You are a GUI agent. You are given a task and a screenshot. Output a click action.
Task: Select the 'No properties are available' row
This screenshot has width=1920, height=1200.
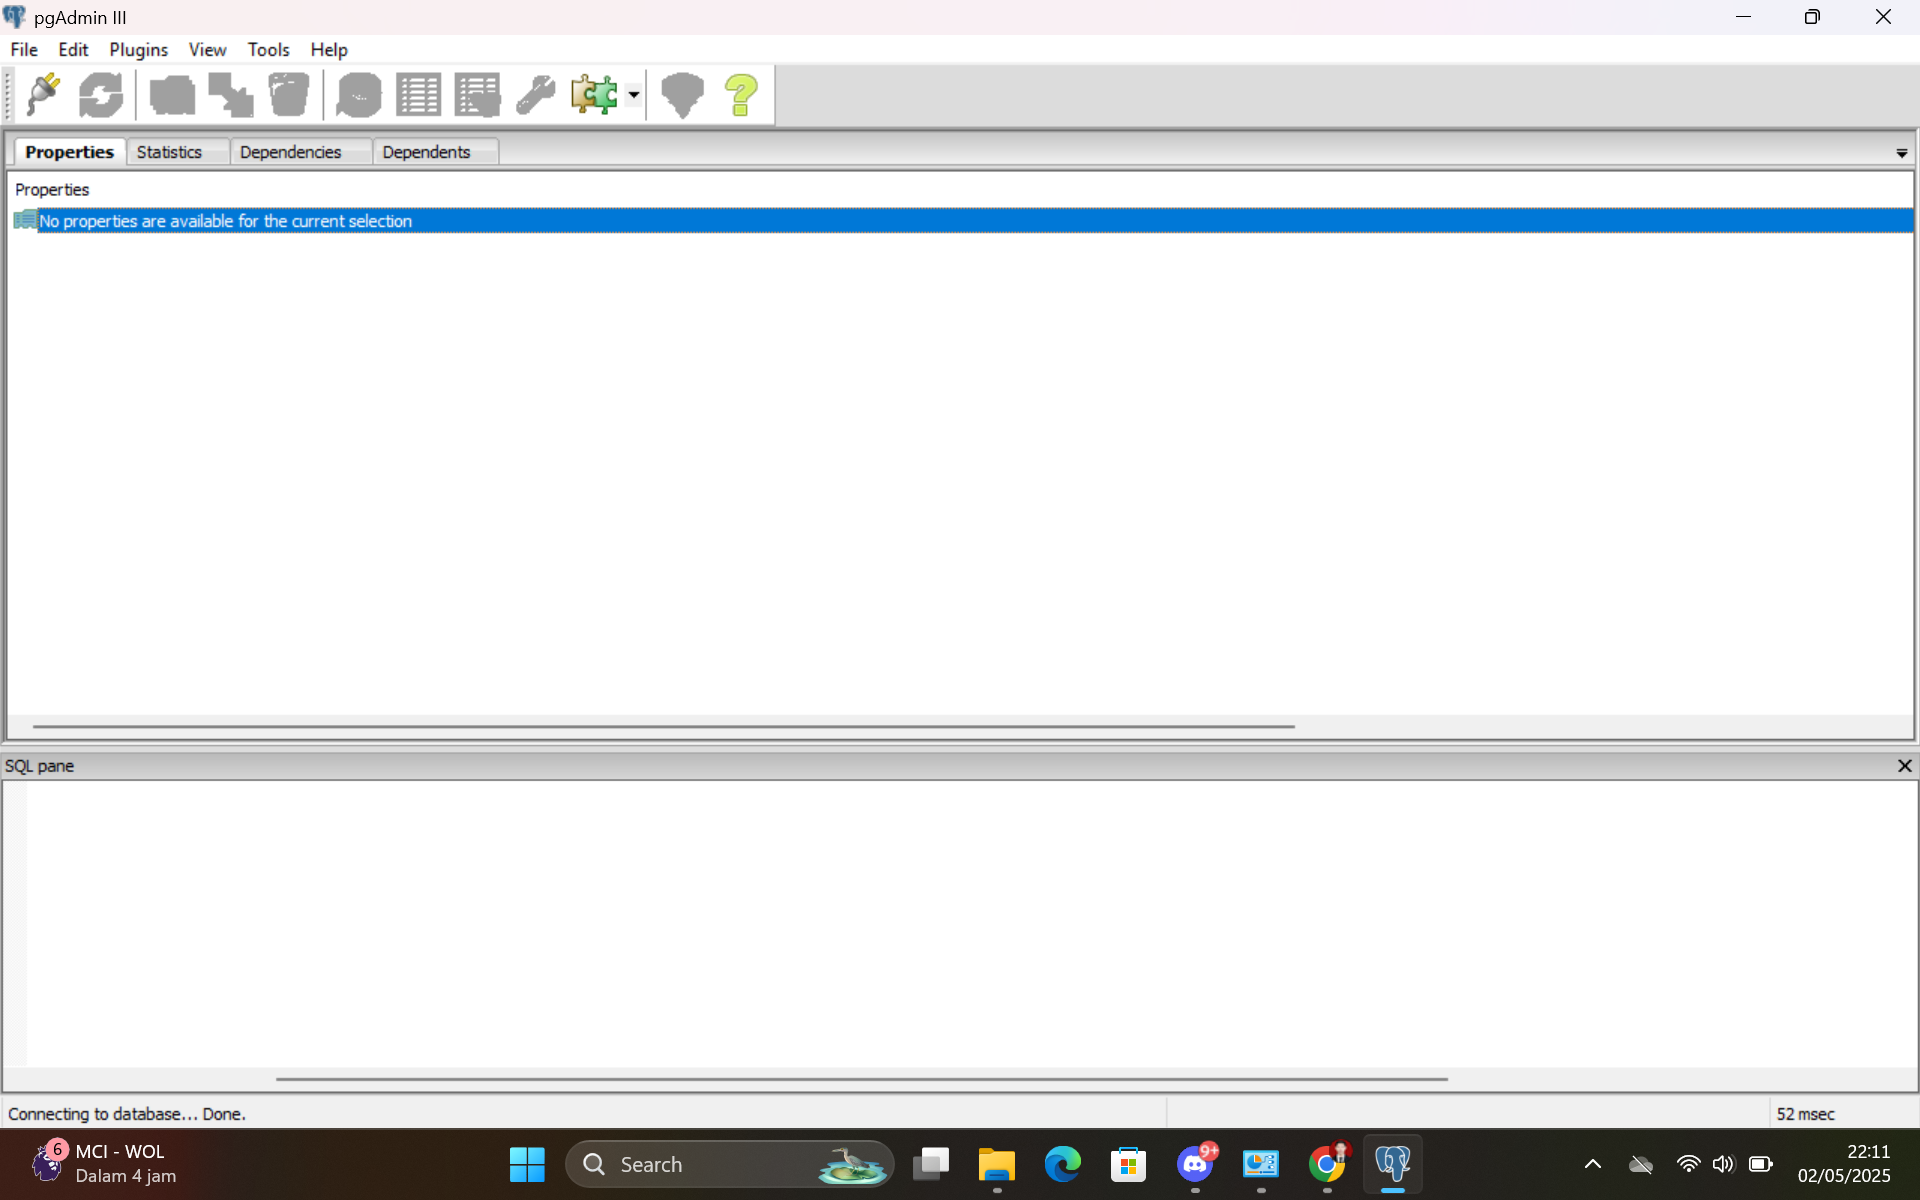[x=225, y=221]
